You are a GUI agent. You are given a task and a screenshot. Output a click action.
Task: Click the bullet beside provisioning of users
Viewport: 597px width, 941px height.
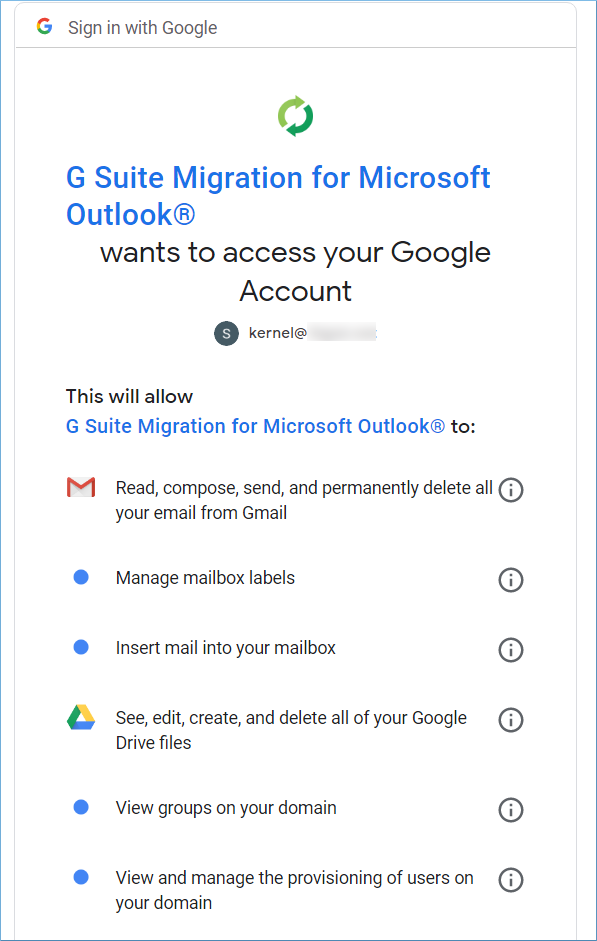tap(81, 877)
